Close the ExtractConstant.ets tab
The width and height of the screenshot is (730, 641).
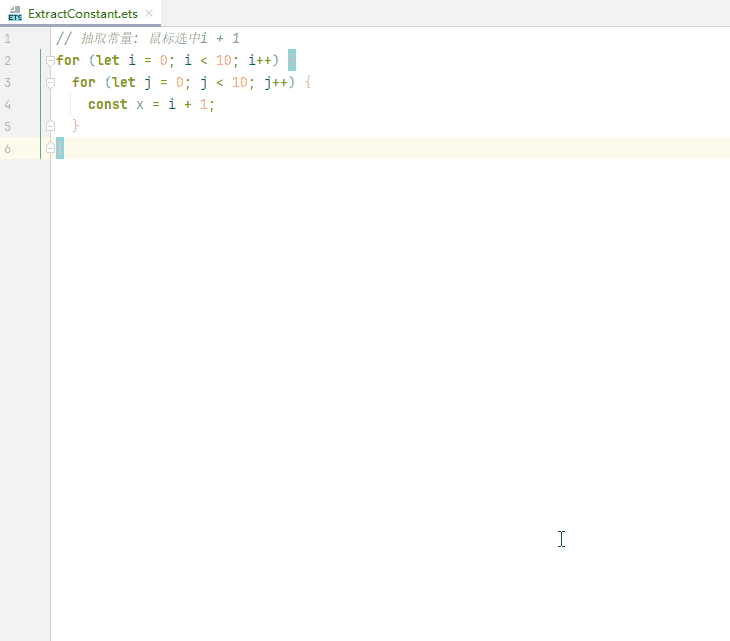tap(149, 14)
